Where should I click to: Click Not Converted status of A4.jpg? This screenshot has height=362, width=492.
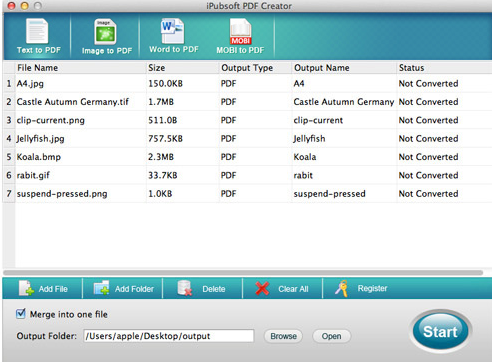[428, 83]
